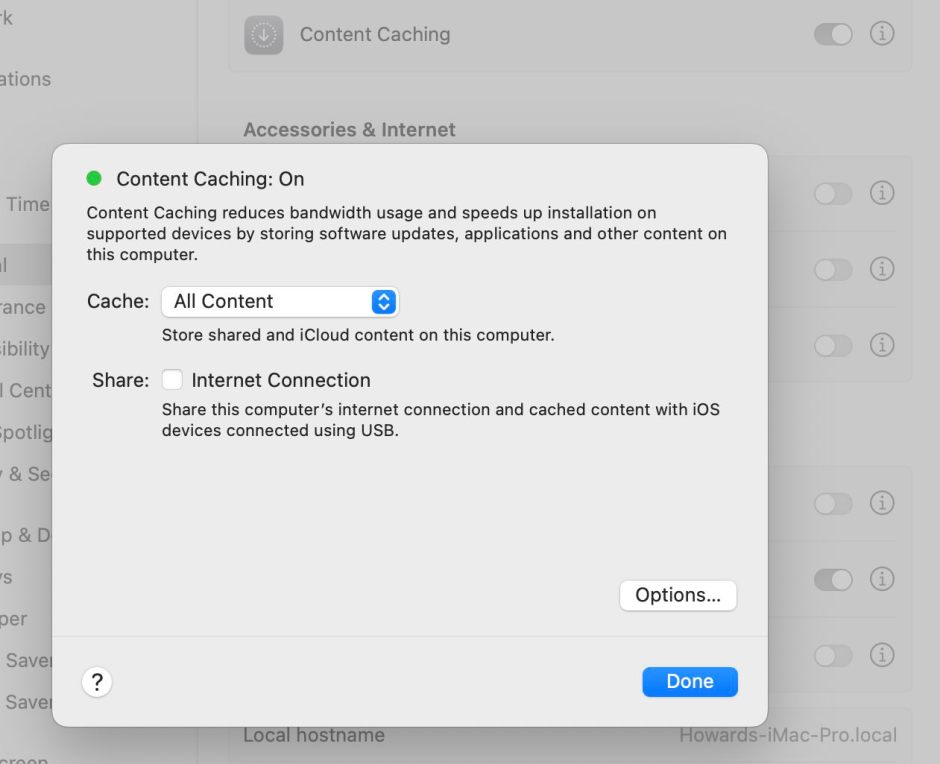The image size is (940, 764).
Task: Click the info icon on the second Accessories & Internet row
Action: 882,270
